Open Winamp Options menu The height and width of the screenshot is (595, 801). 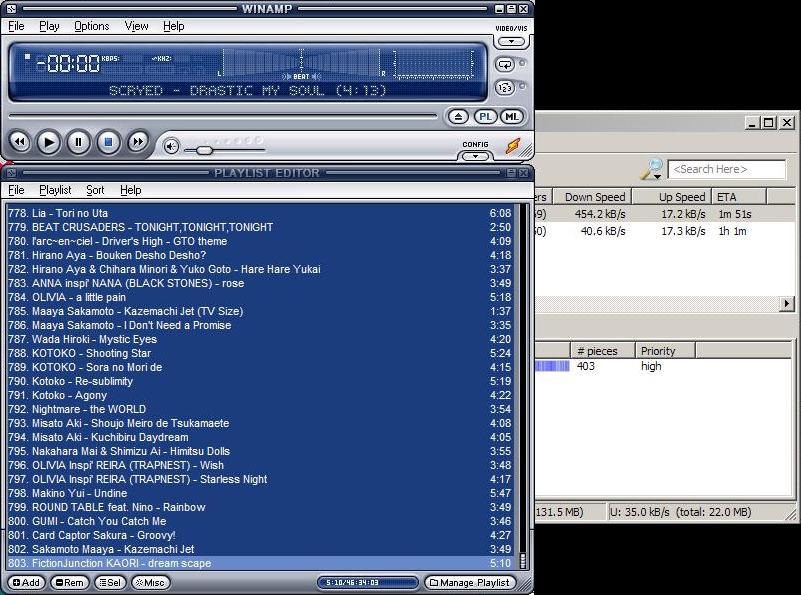click(91, 26)
